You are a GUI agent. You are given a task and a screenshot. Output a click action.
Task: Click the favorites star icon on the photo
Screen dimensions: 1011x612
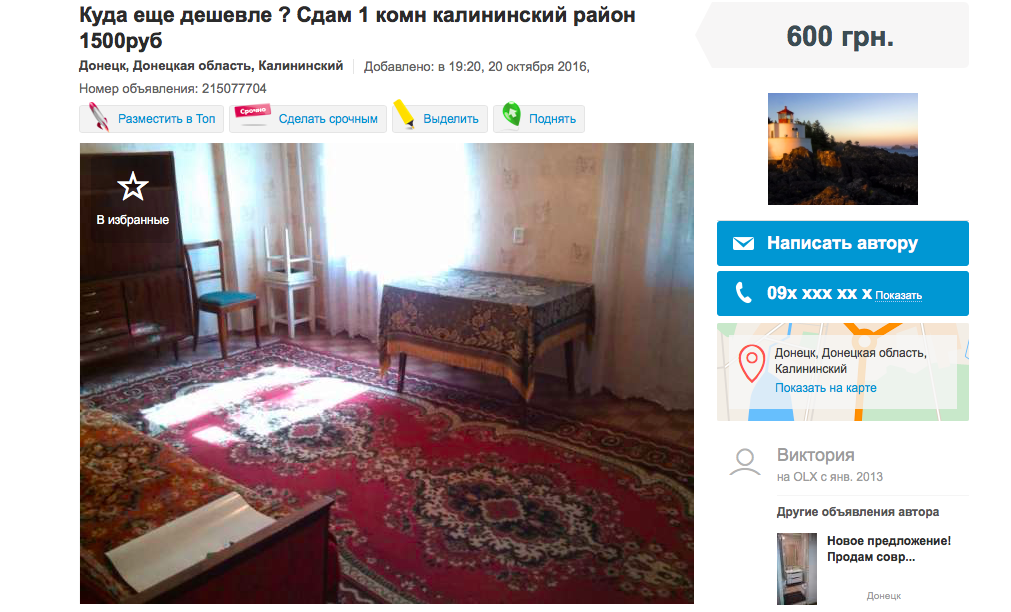coord(133,186)
